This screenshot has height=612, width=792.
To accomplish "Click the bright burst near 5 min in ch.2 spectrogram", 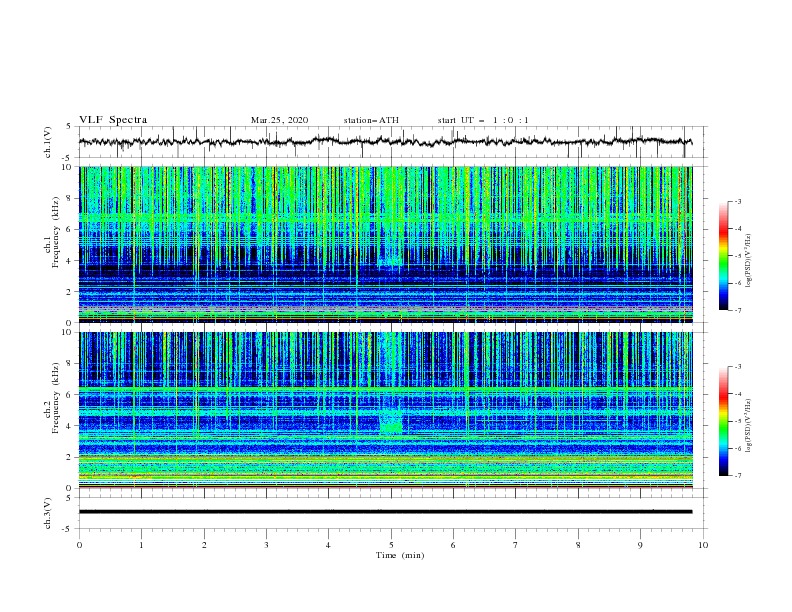I will tap(391, 423).
